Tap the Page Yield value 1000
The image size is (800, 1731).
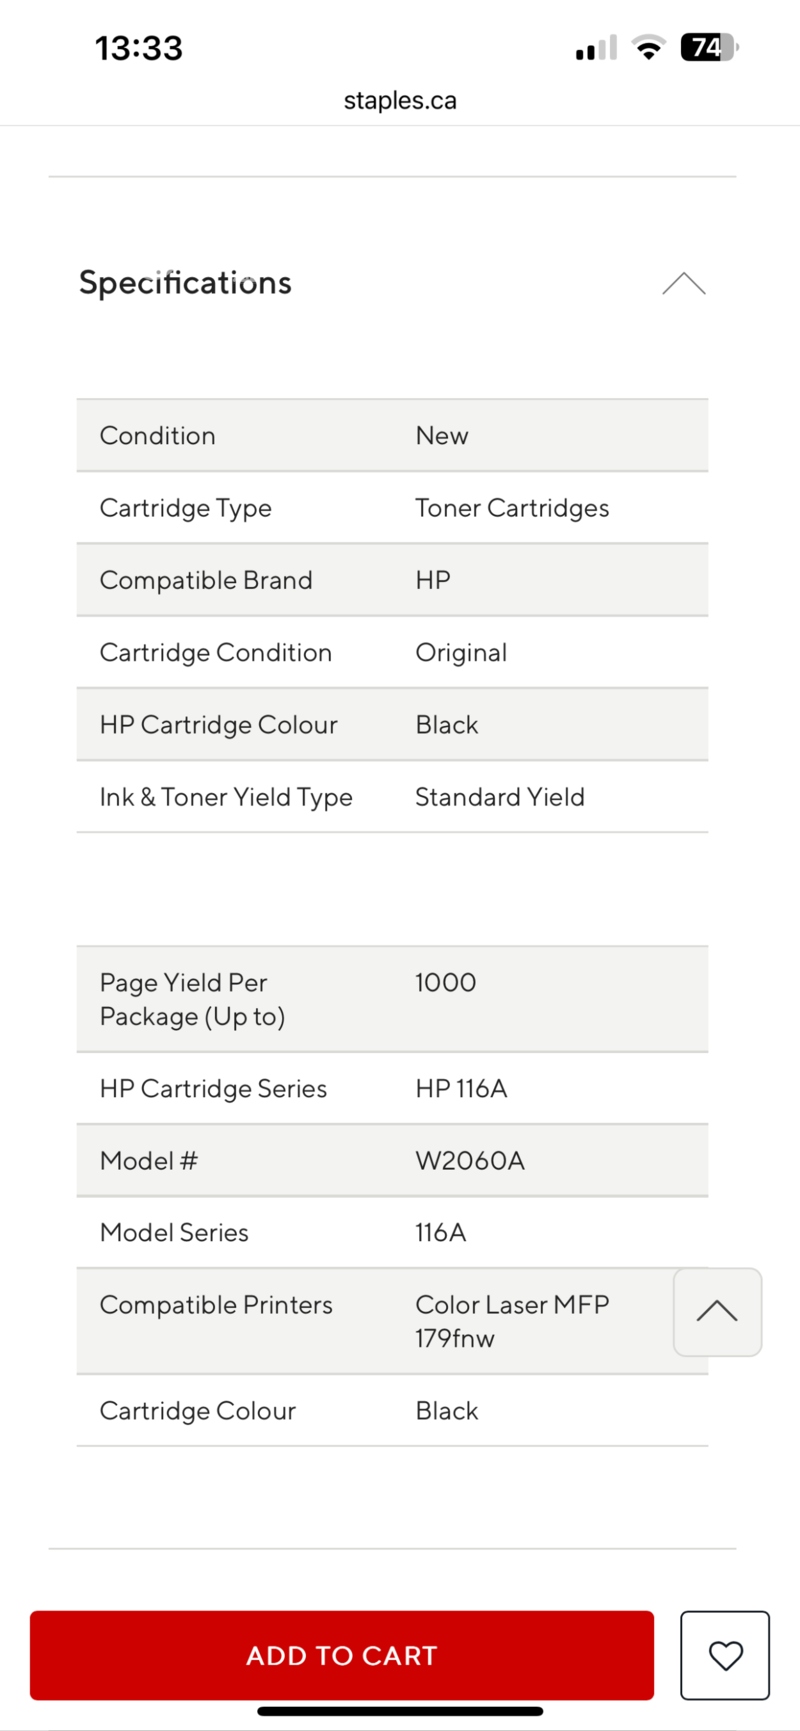(446, 982)
